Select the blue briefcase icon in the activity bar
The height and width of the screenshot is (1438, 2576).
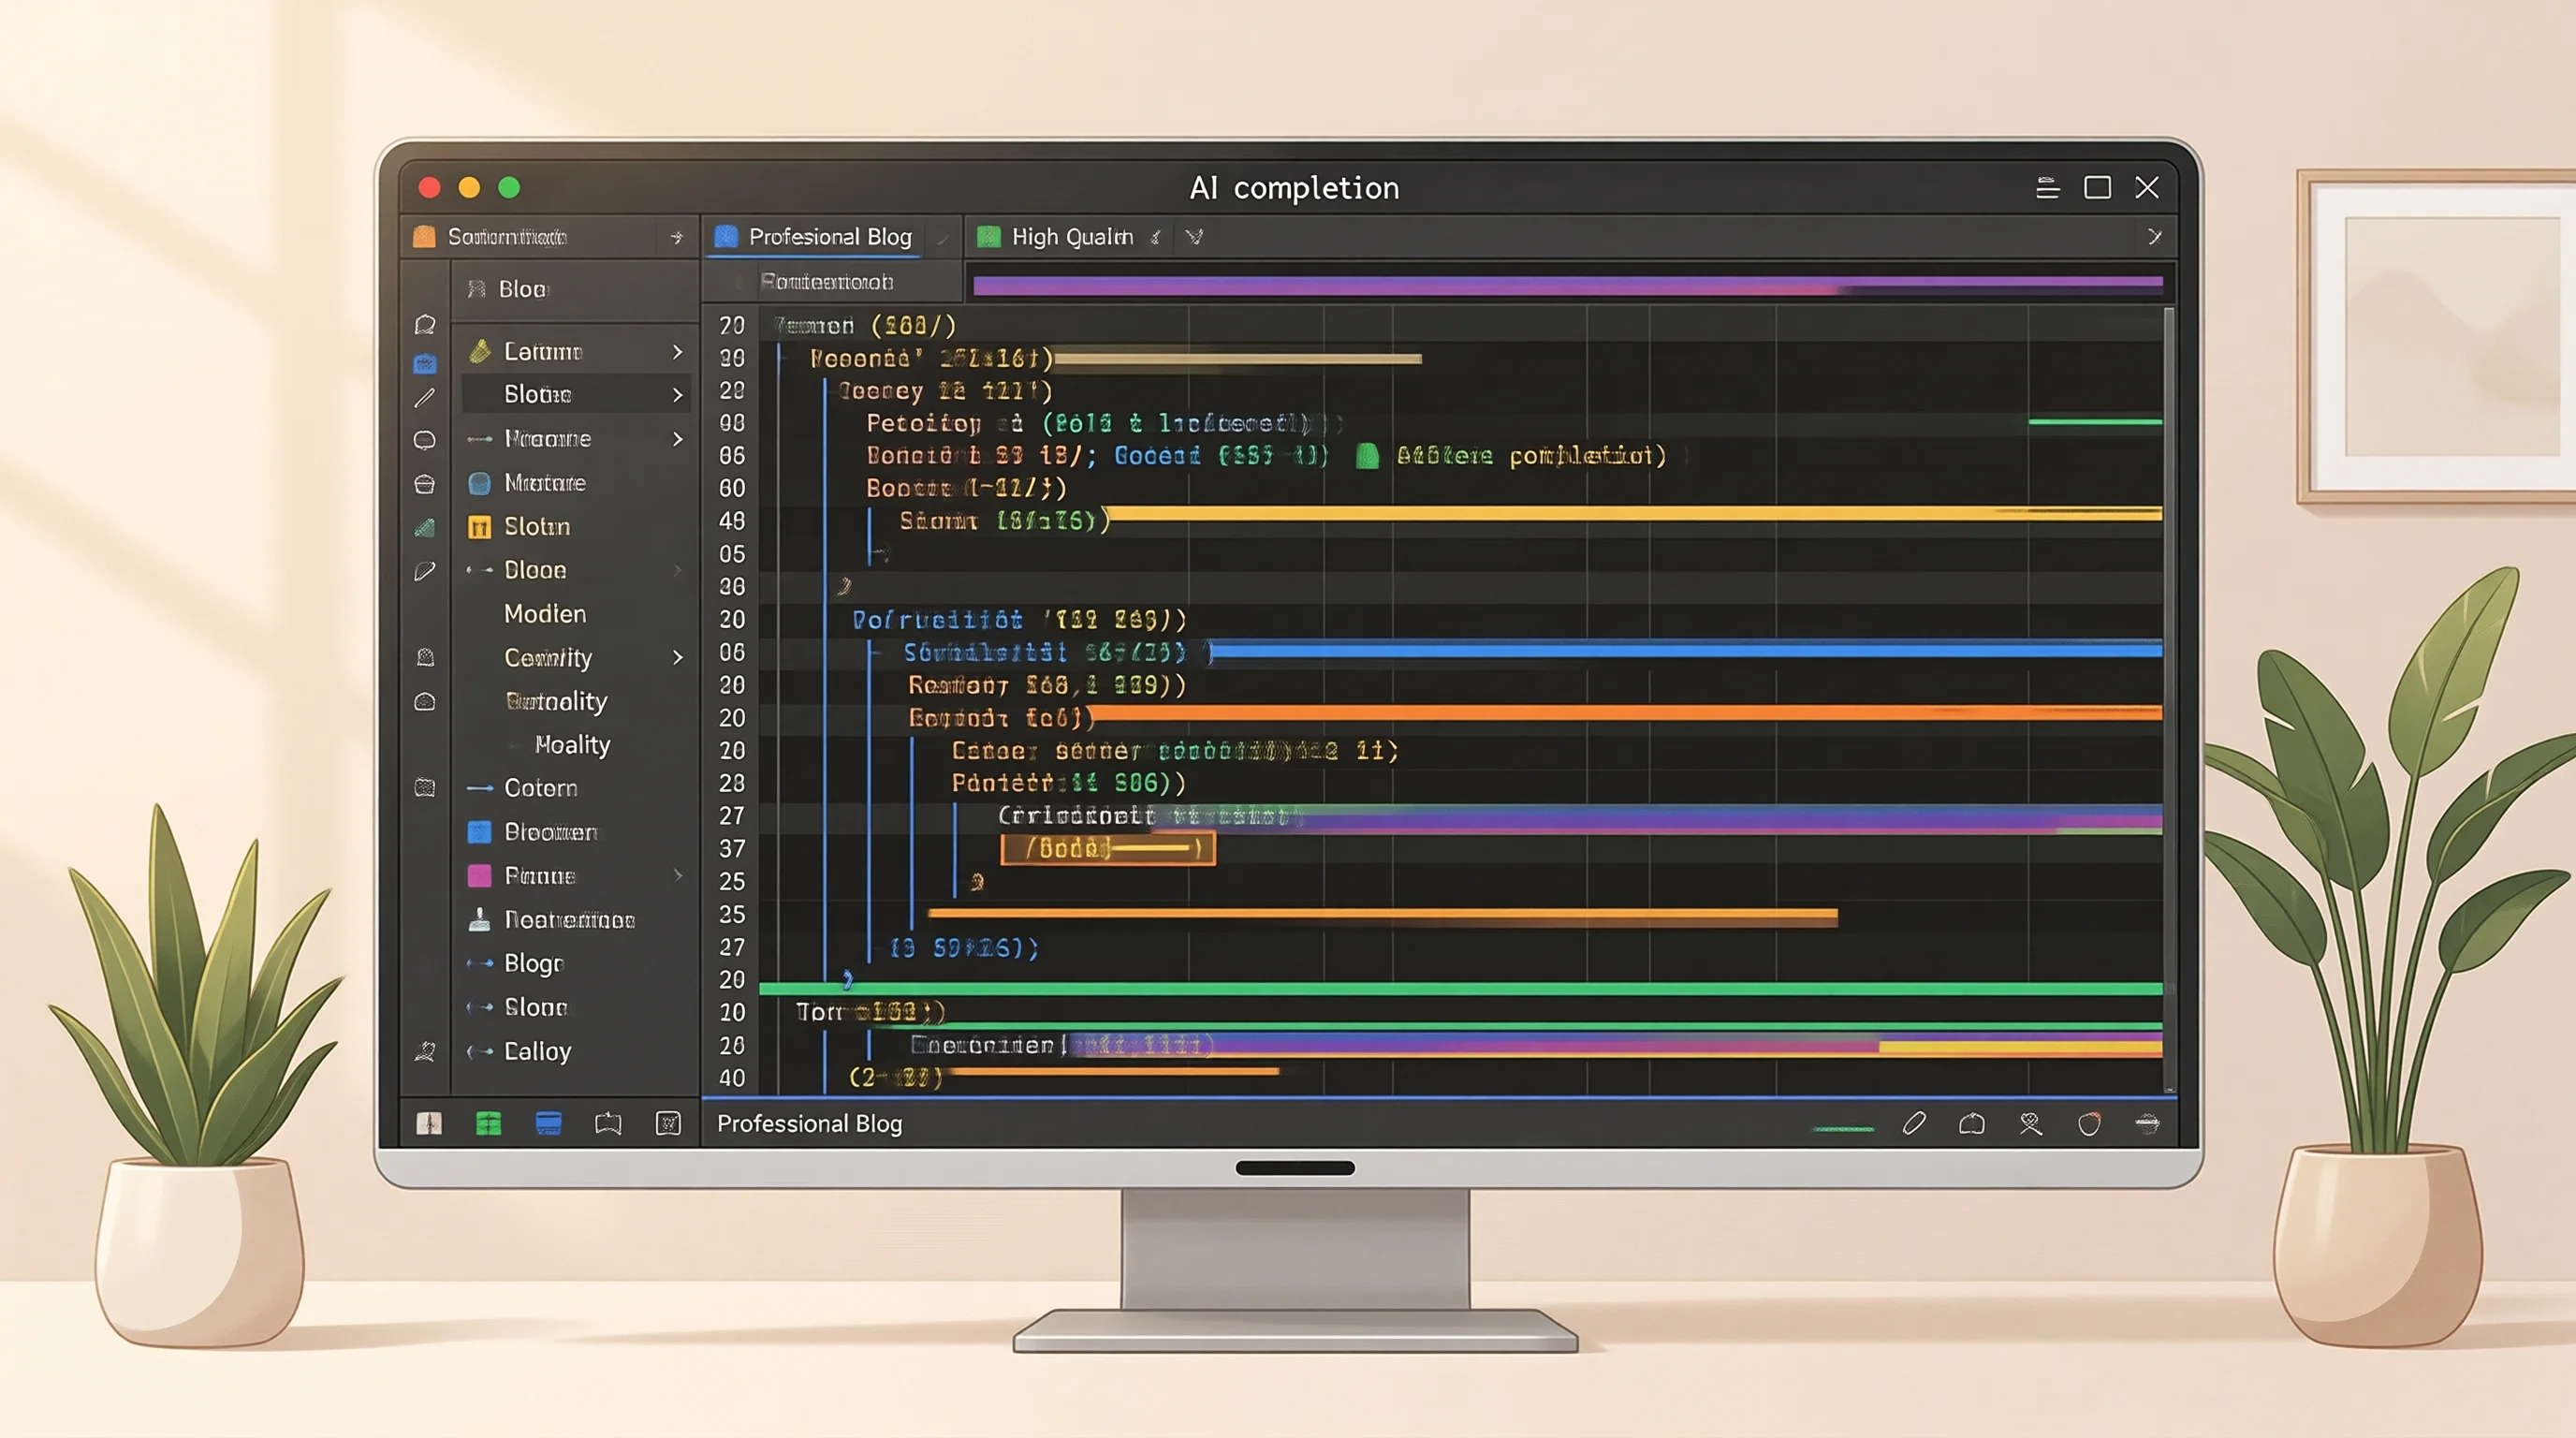[x=424, y=364]
